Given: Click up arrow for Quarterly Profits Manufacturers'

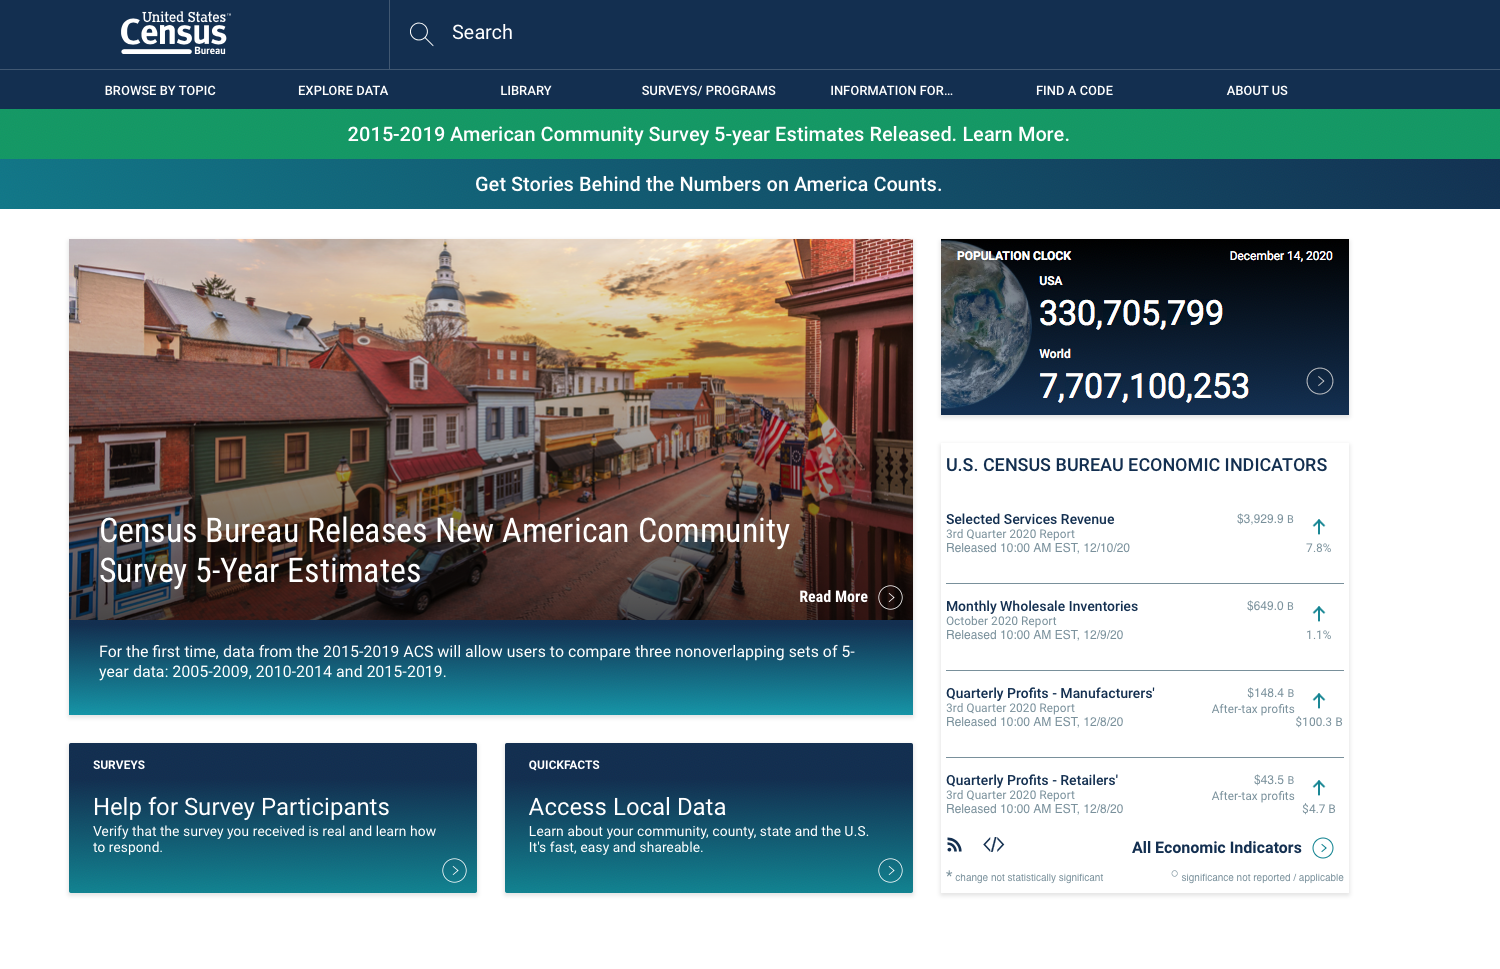Looking at the screenshot, I should [1319, 700].
